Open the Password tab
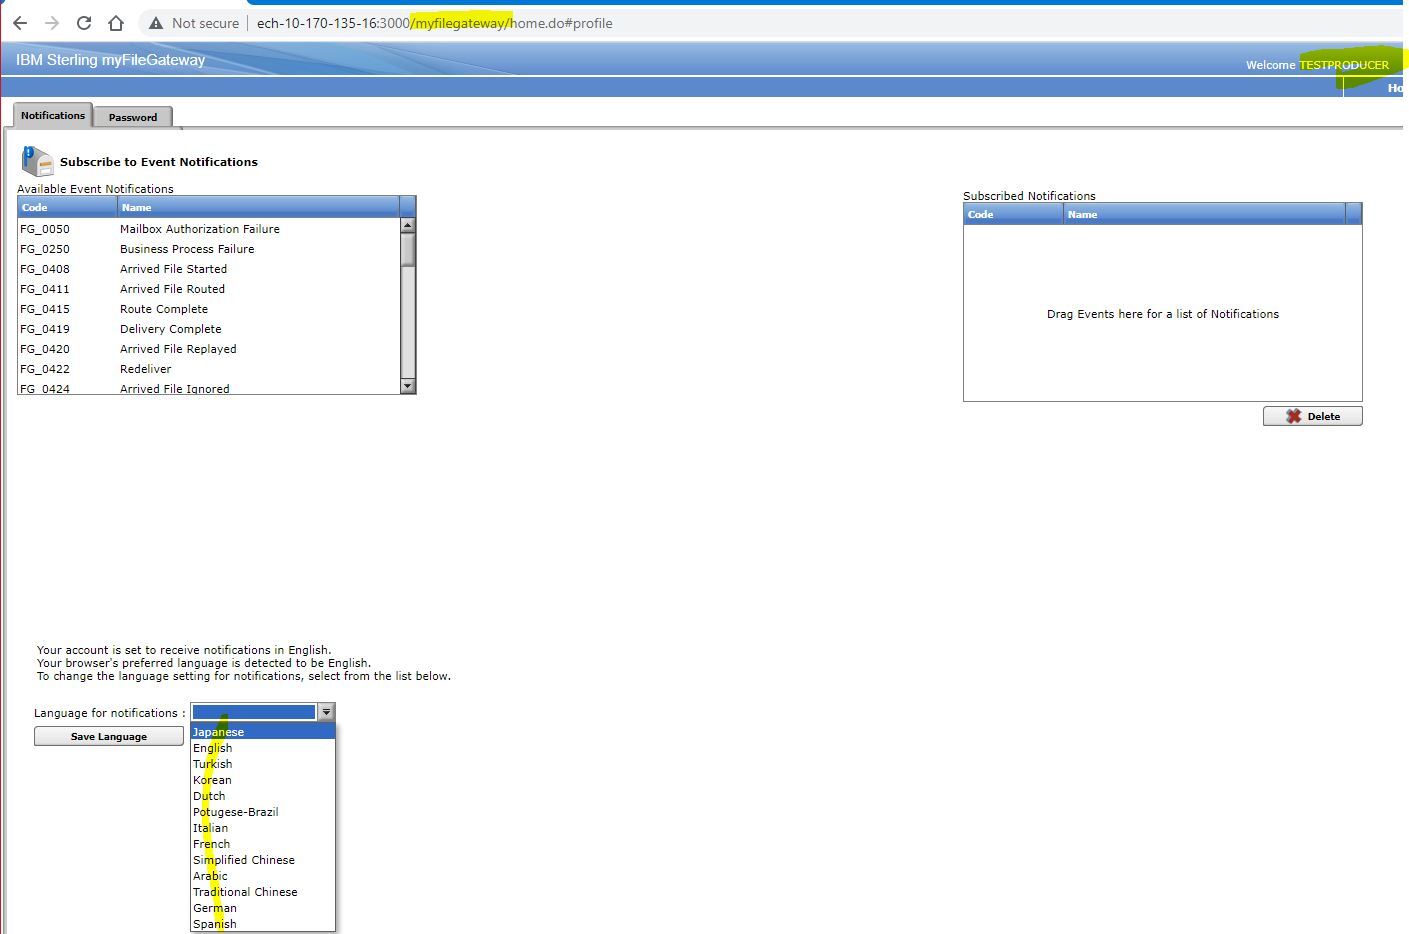This screenshot has height=934, width=1409. coord(133,117)
